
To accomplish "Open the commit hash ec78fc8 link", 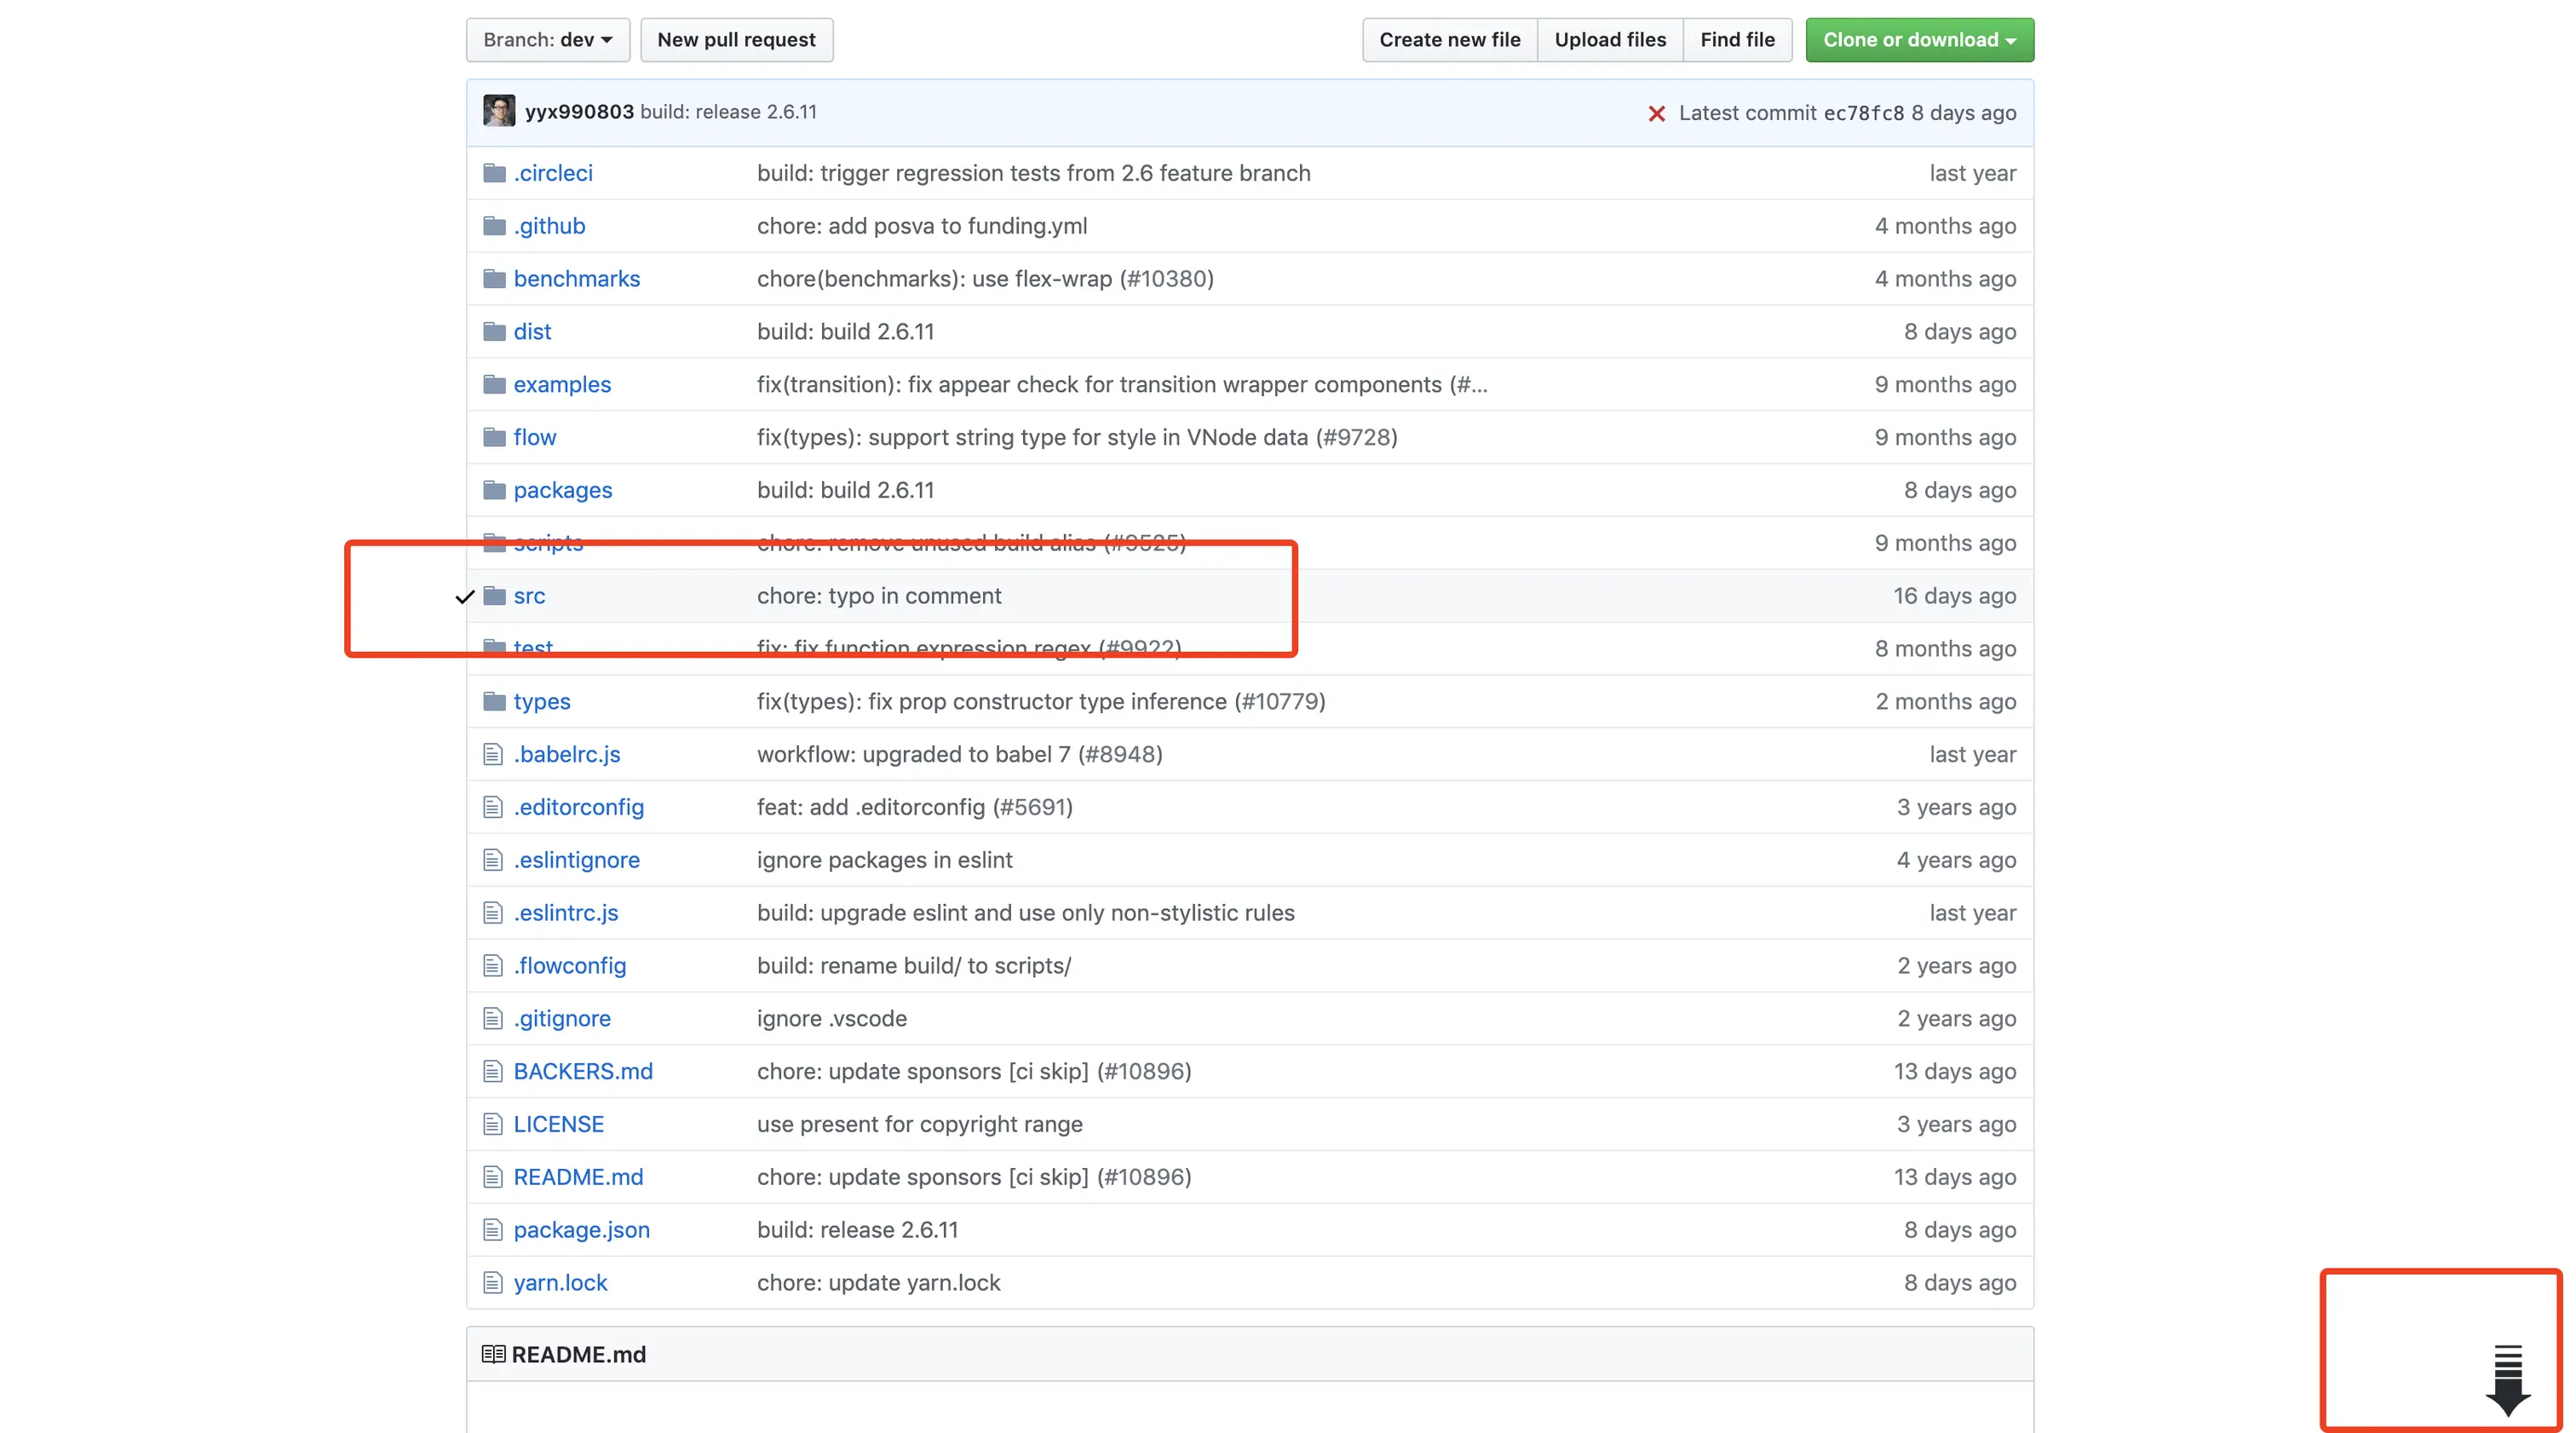I will [1863, 113].
